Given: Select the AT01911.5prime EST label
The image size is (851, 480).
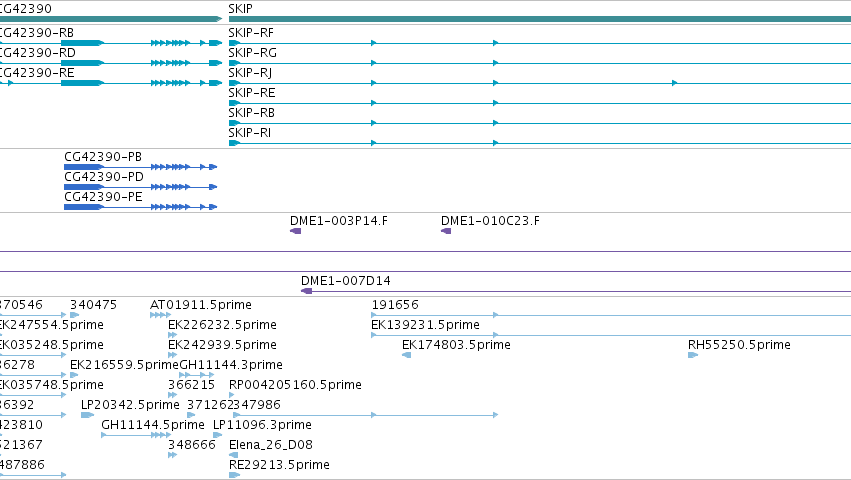Looking at the screenshot, I should point(201,305).
